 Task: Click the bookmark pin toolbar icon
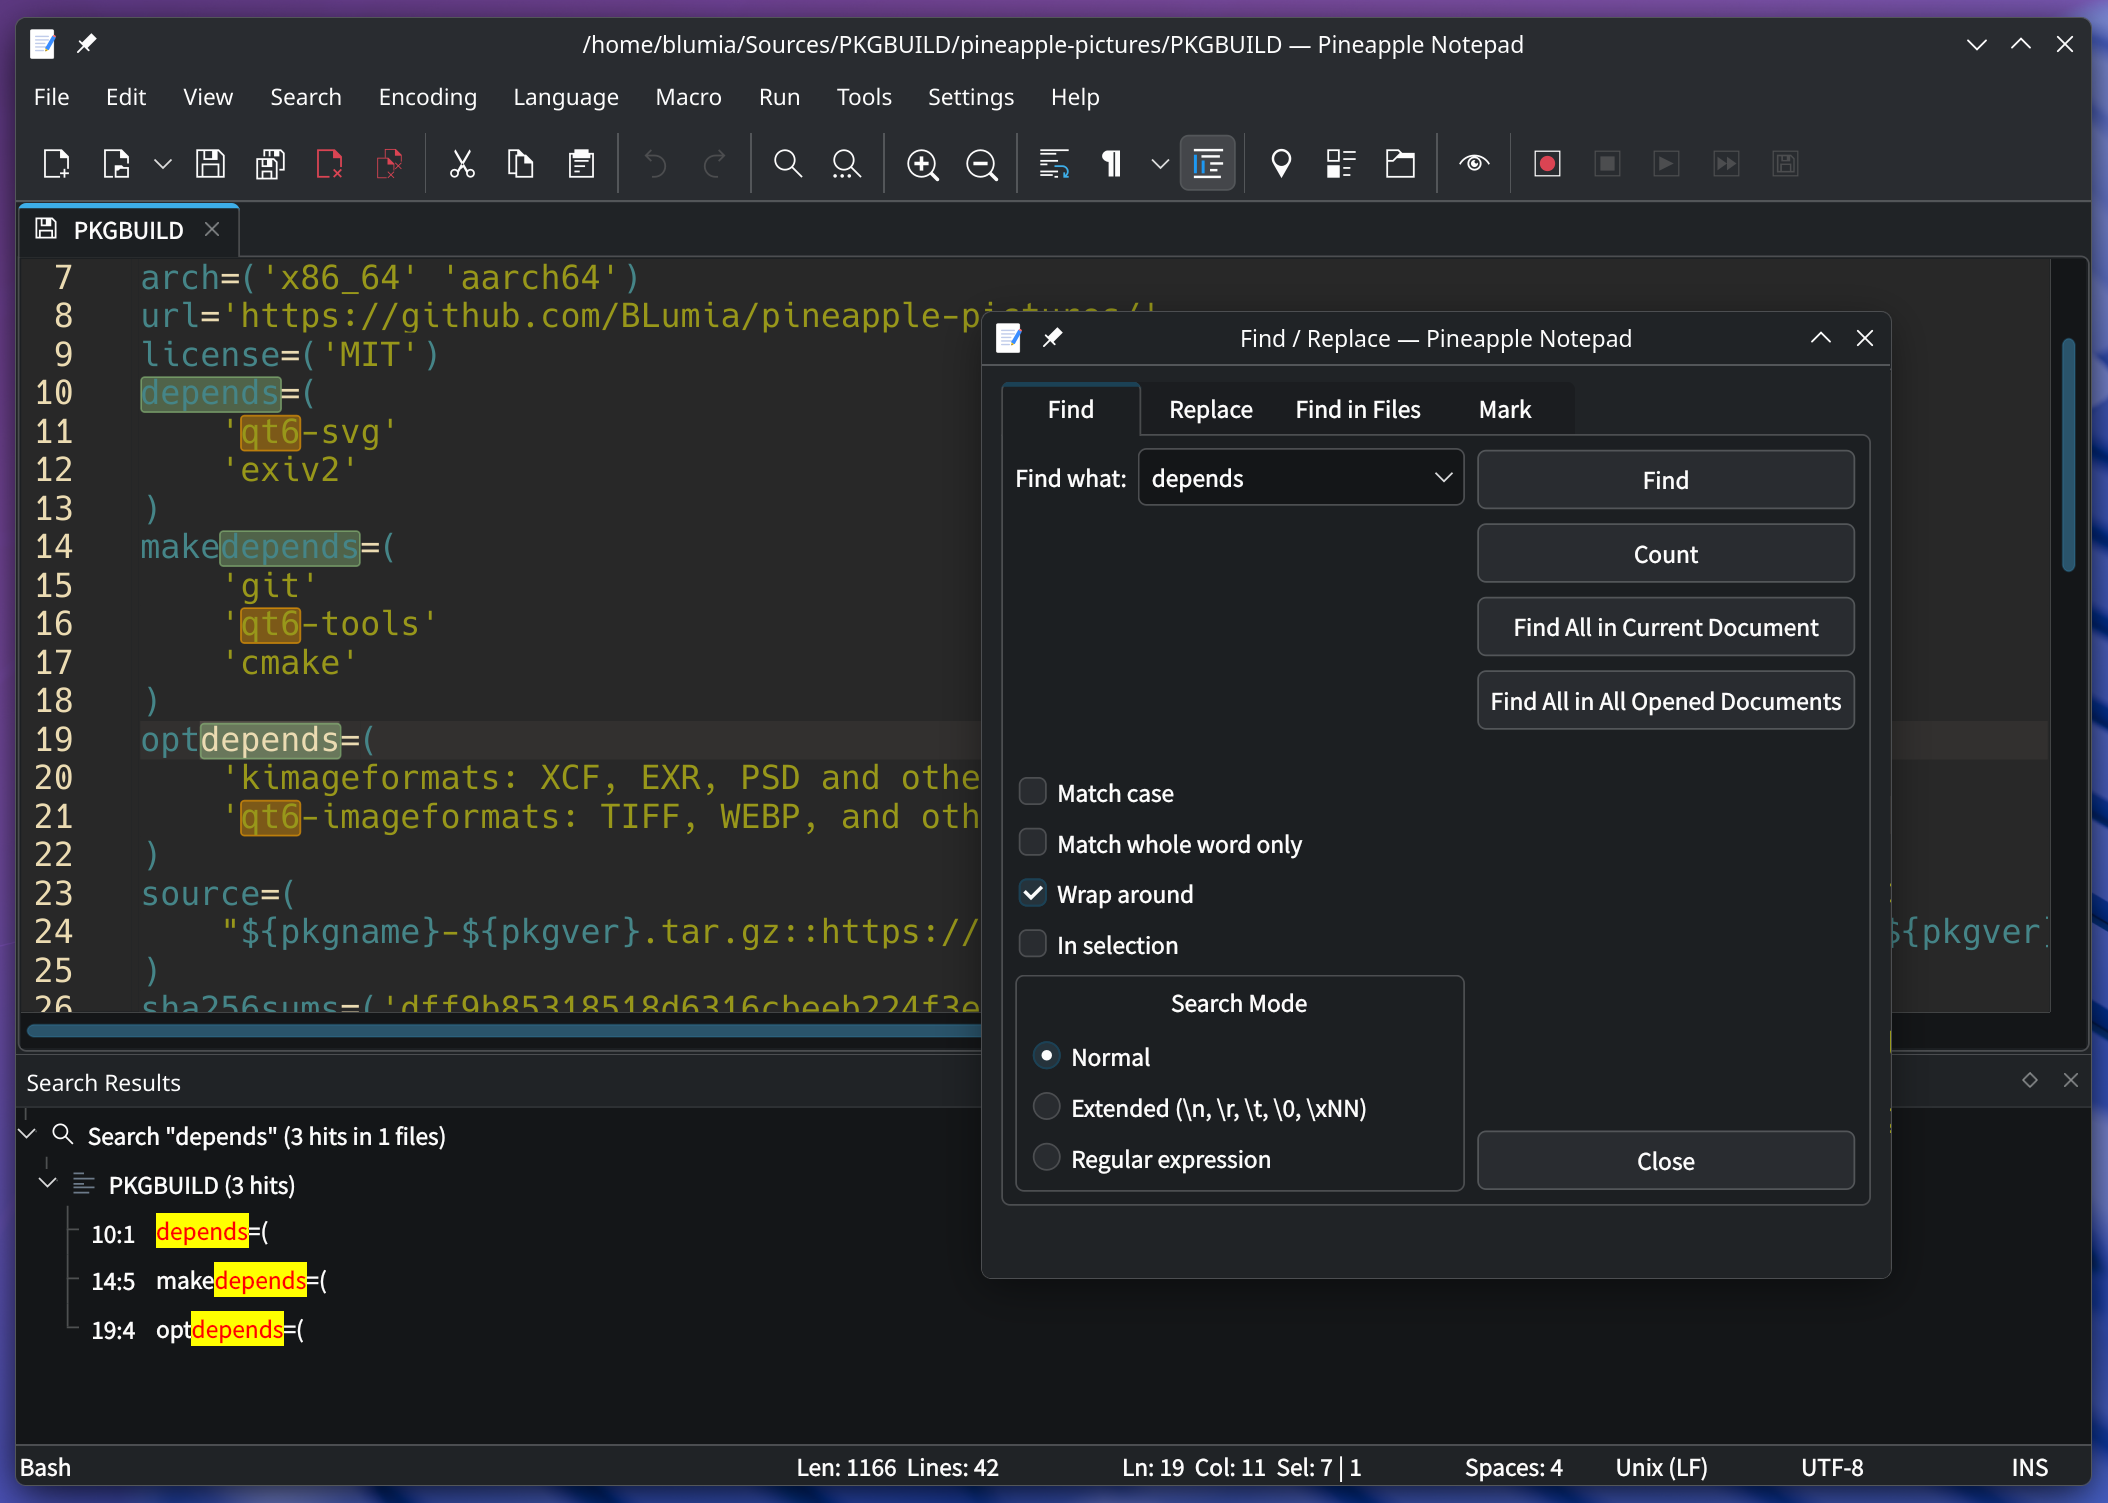[x=1281, y=163]
